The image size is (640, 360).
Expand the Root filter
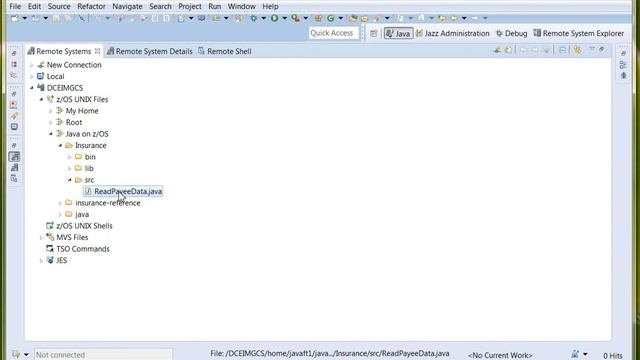coord(51,122)
